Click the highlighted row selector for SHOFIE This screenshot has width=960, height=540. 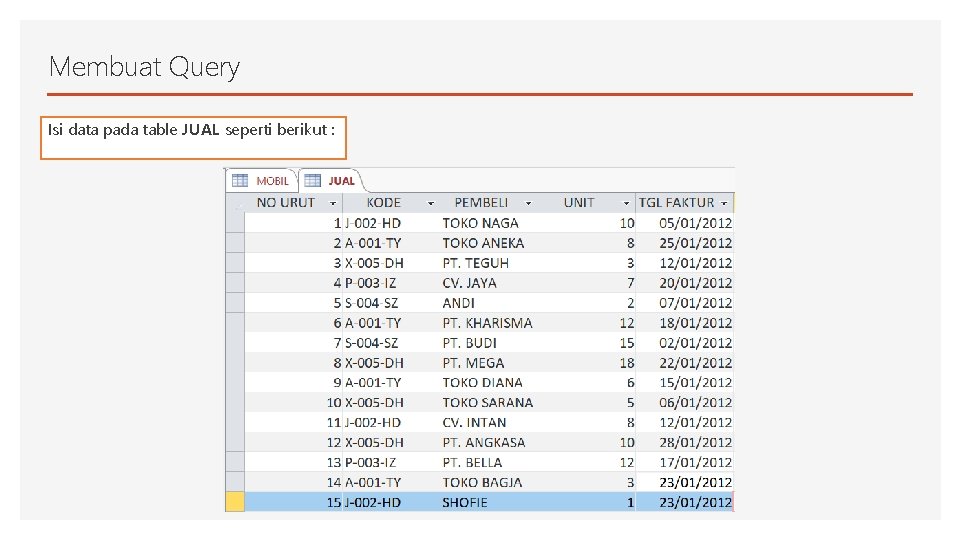[x=235, y=502]
